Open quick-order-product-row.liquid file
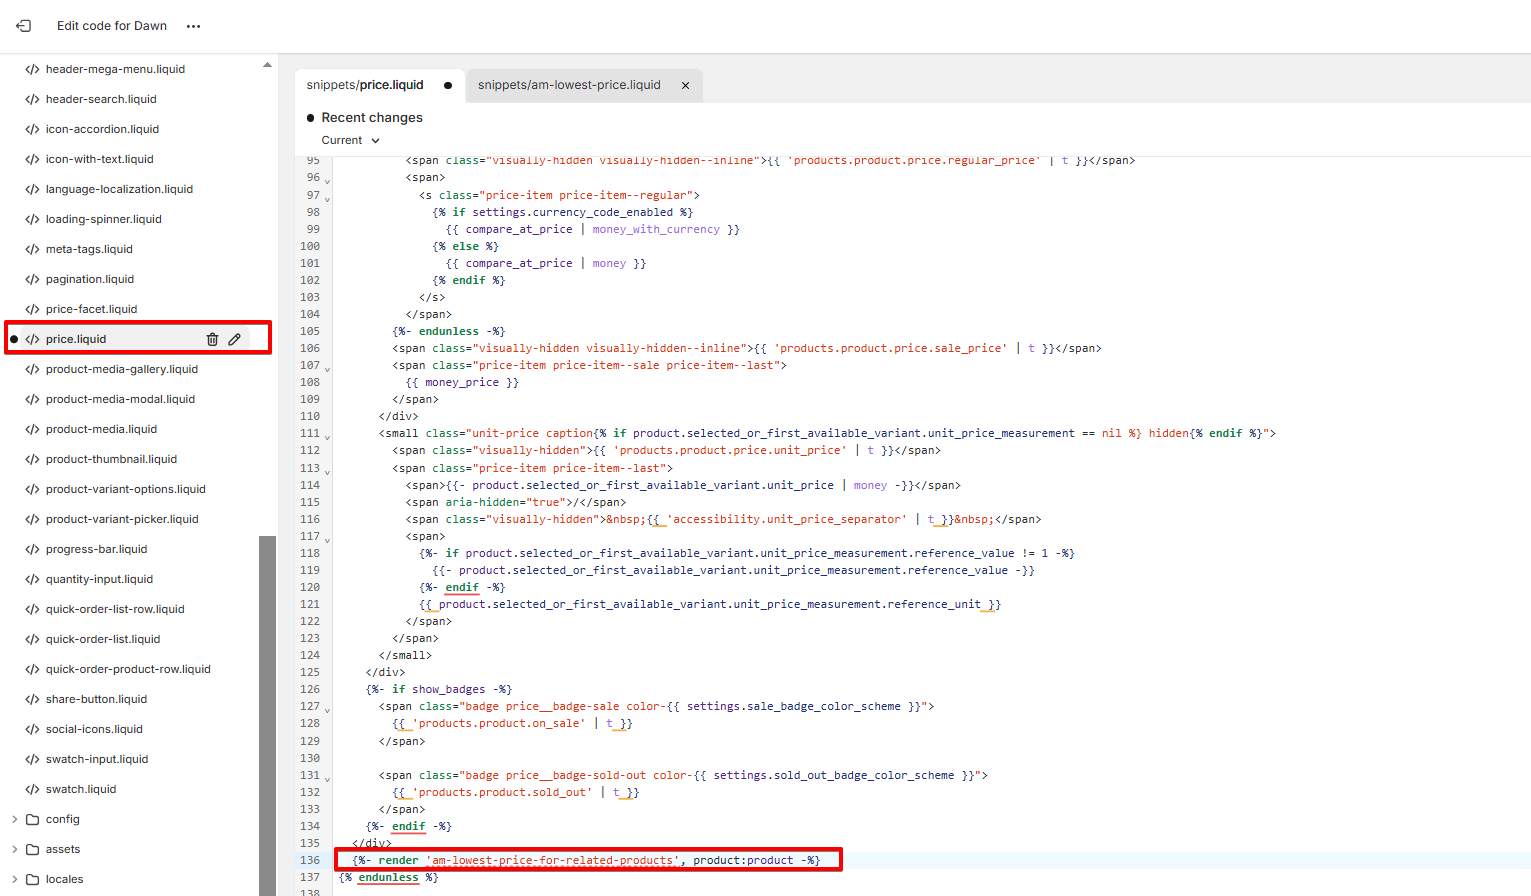Screen dimensions: 1531x896 [x=128, y=669]
